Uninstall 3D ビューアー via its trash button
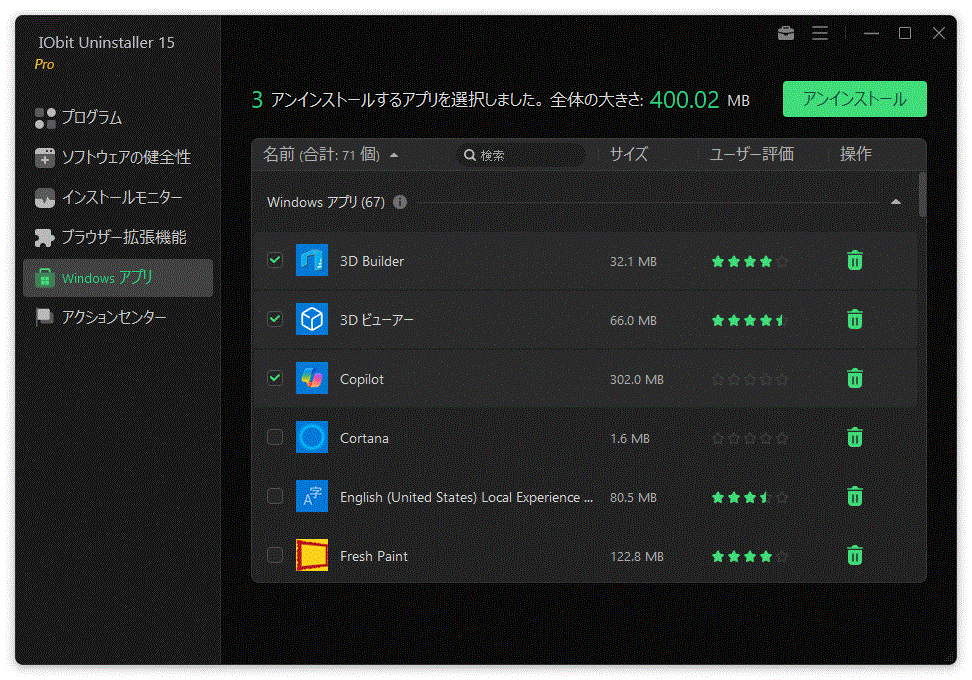The height and width of the screenshot is (680, 972). click(854, 319)
